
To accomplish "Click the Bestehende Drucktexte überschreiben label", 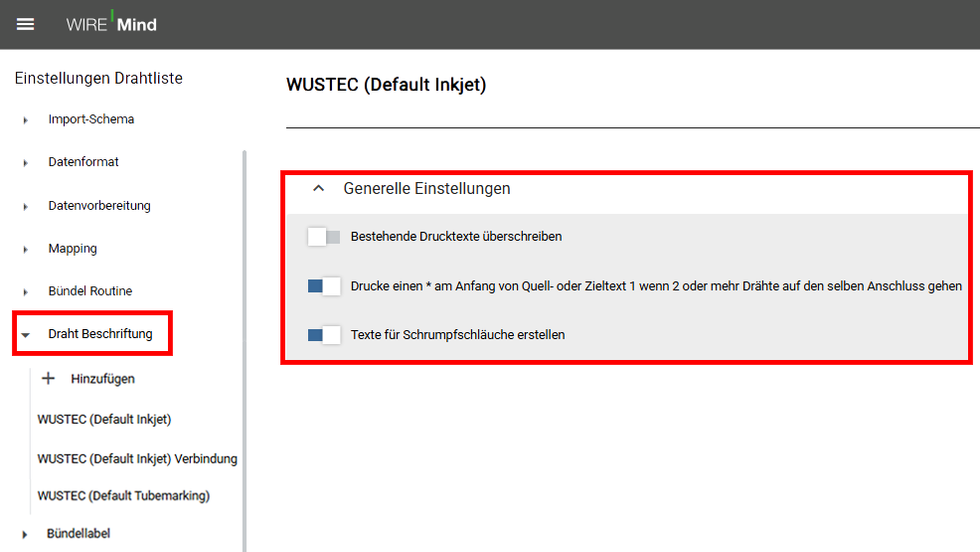I will [x=456, y=236].
